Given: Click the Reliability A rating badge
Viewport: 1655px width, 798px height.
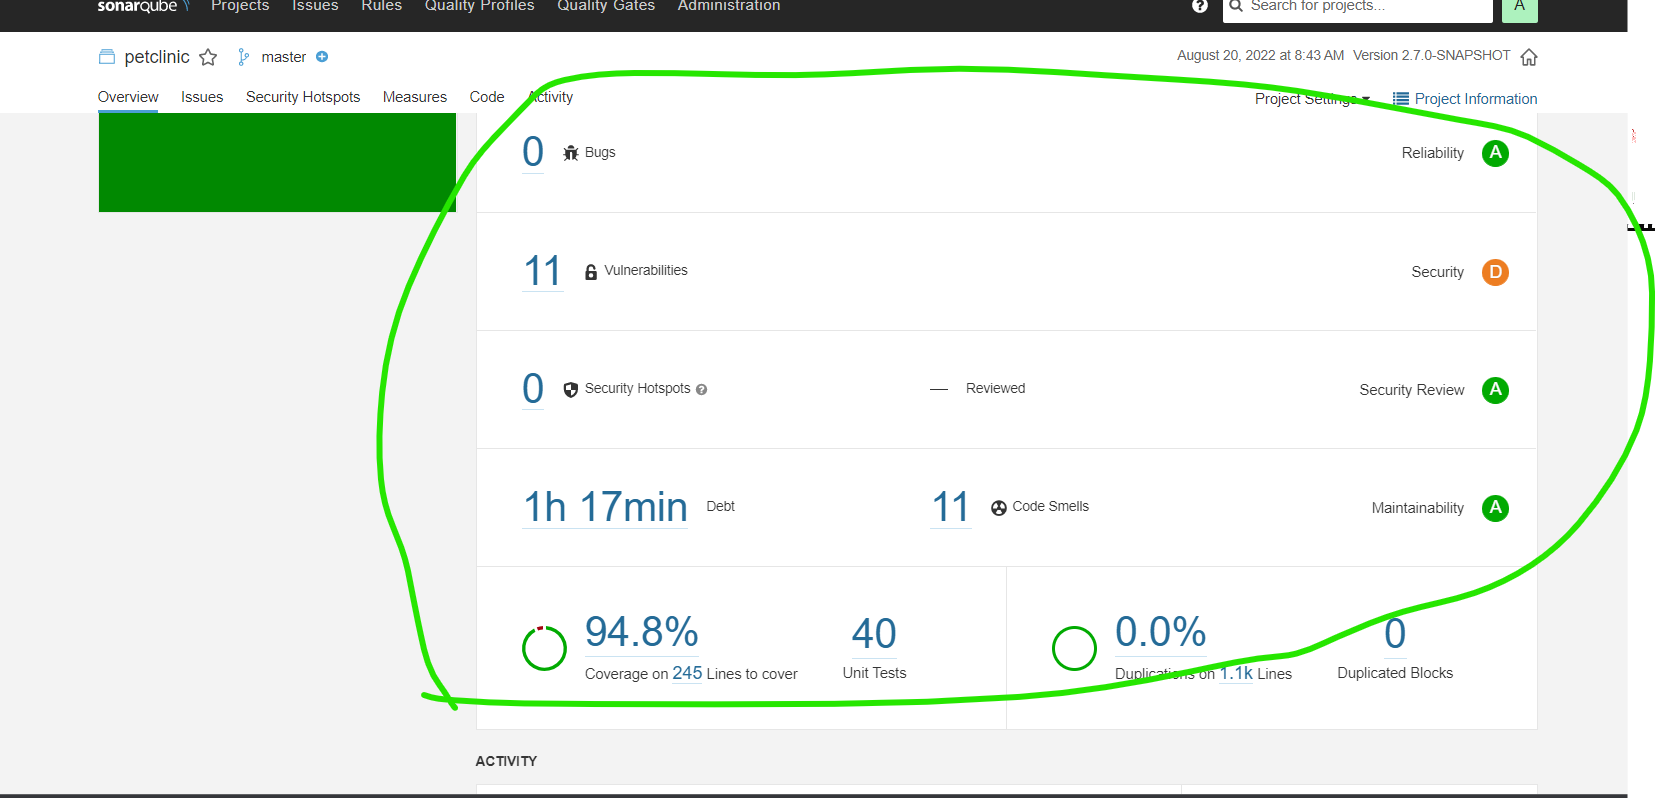Looking at the screenshot, I should [x=1495, y=153].
